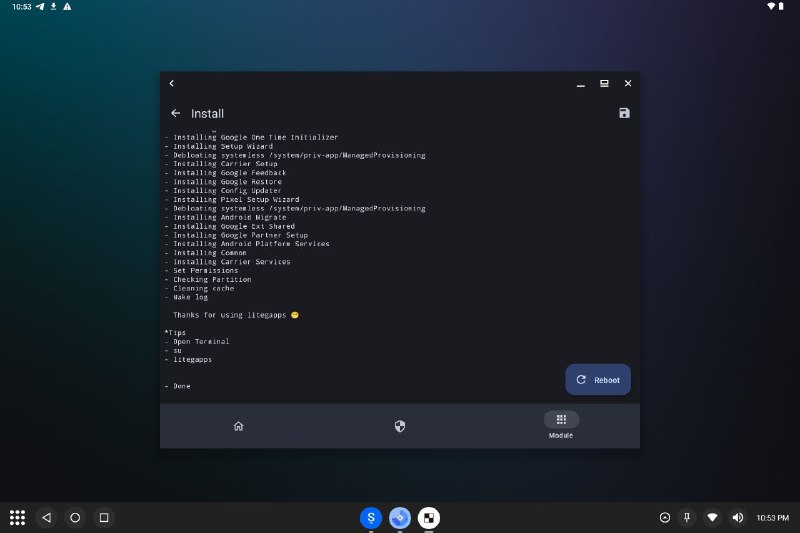Image resolution: width=800 pixels, height=533 pixels.
Task: Click the 'Installing Google Partner Setup' log line
Action: 236,235
